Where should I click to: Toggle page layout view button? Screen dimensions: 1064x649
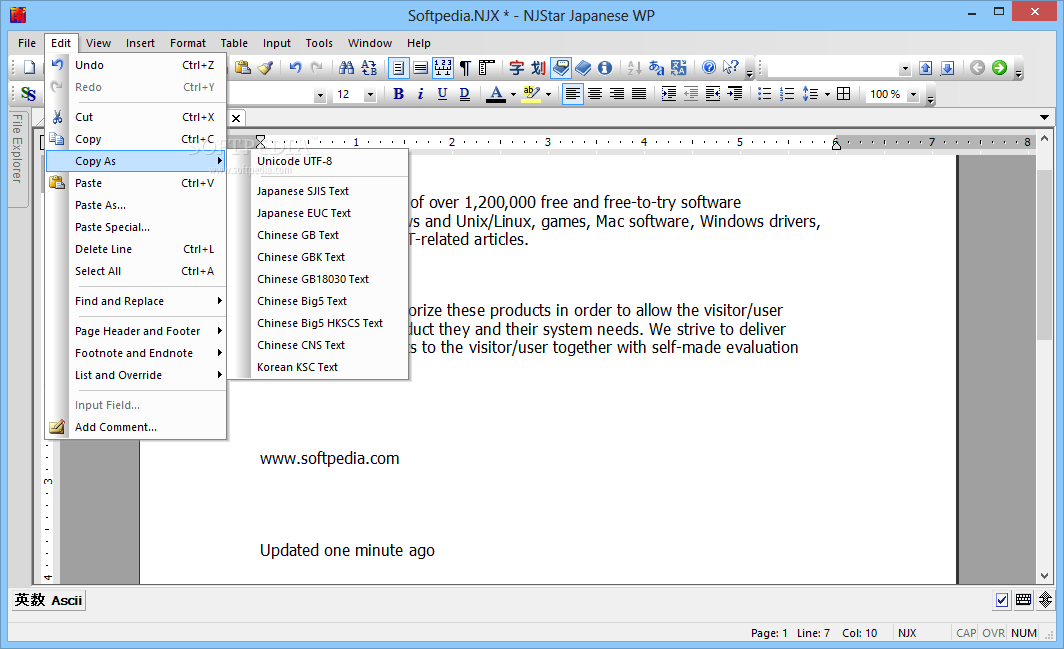pos(398,67)
